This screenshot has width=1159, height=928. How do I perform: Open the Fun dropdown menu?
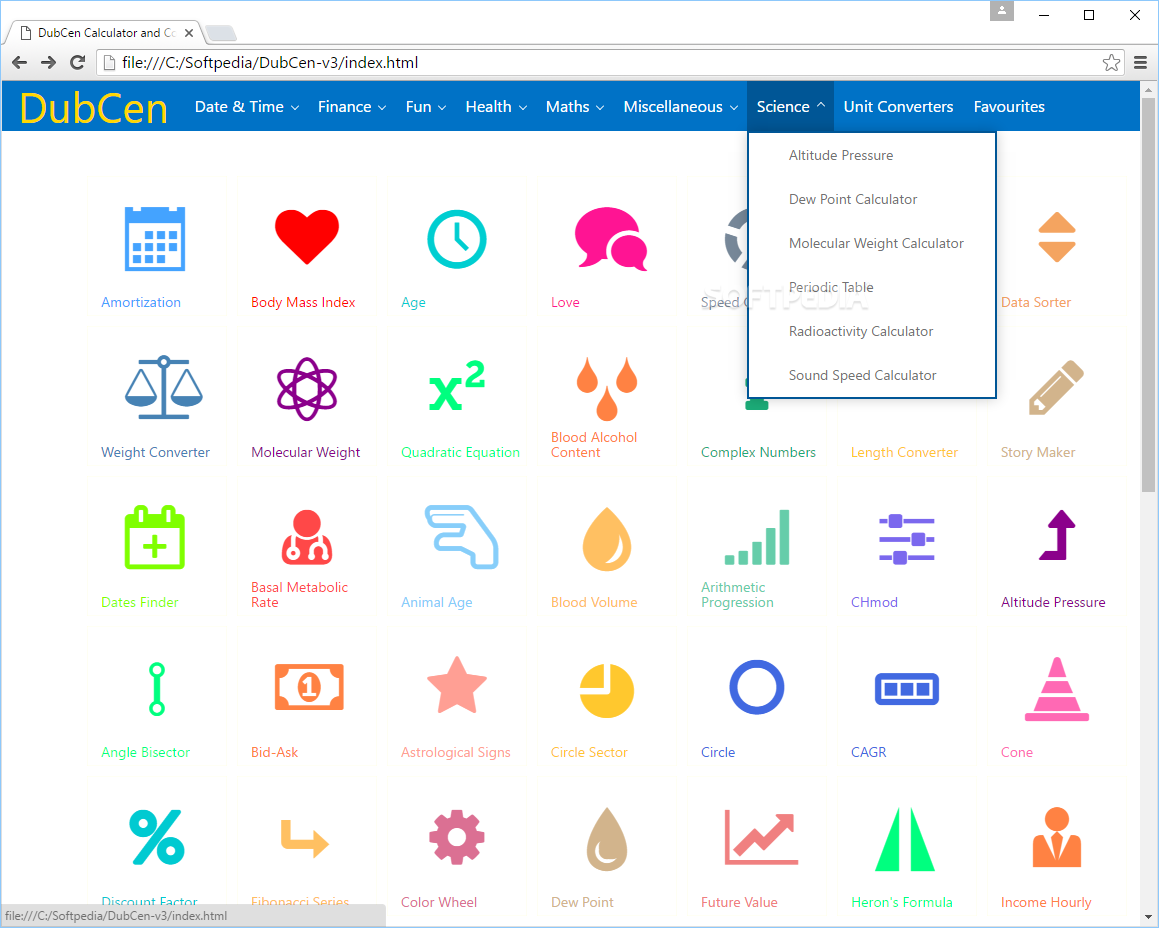coord(426,106)
